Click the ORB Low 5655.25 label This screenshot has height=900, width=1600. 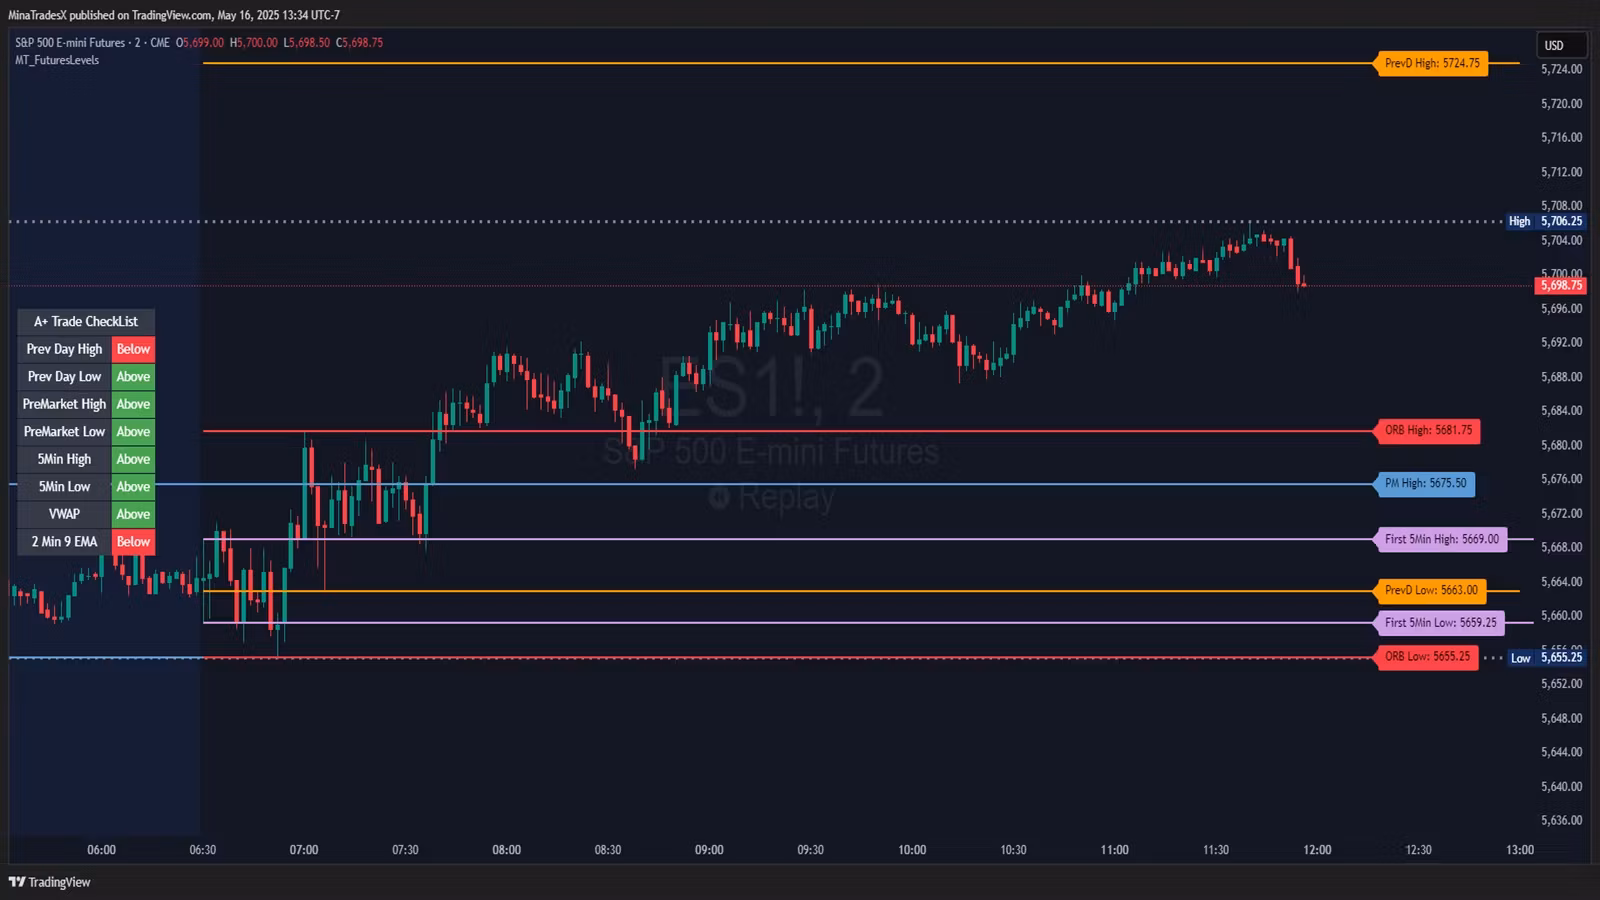tap(1427, 657)
